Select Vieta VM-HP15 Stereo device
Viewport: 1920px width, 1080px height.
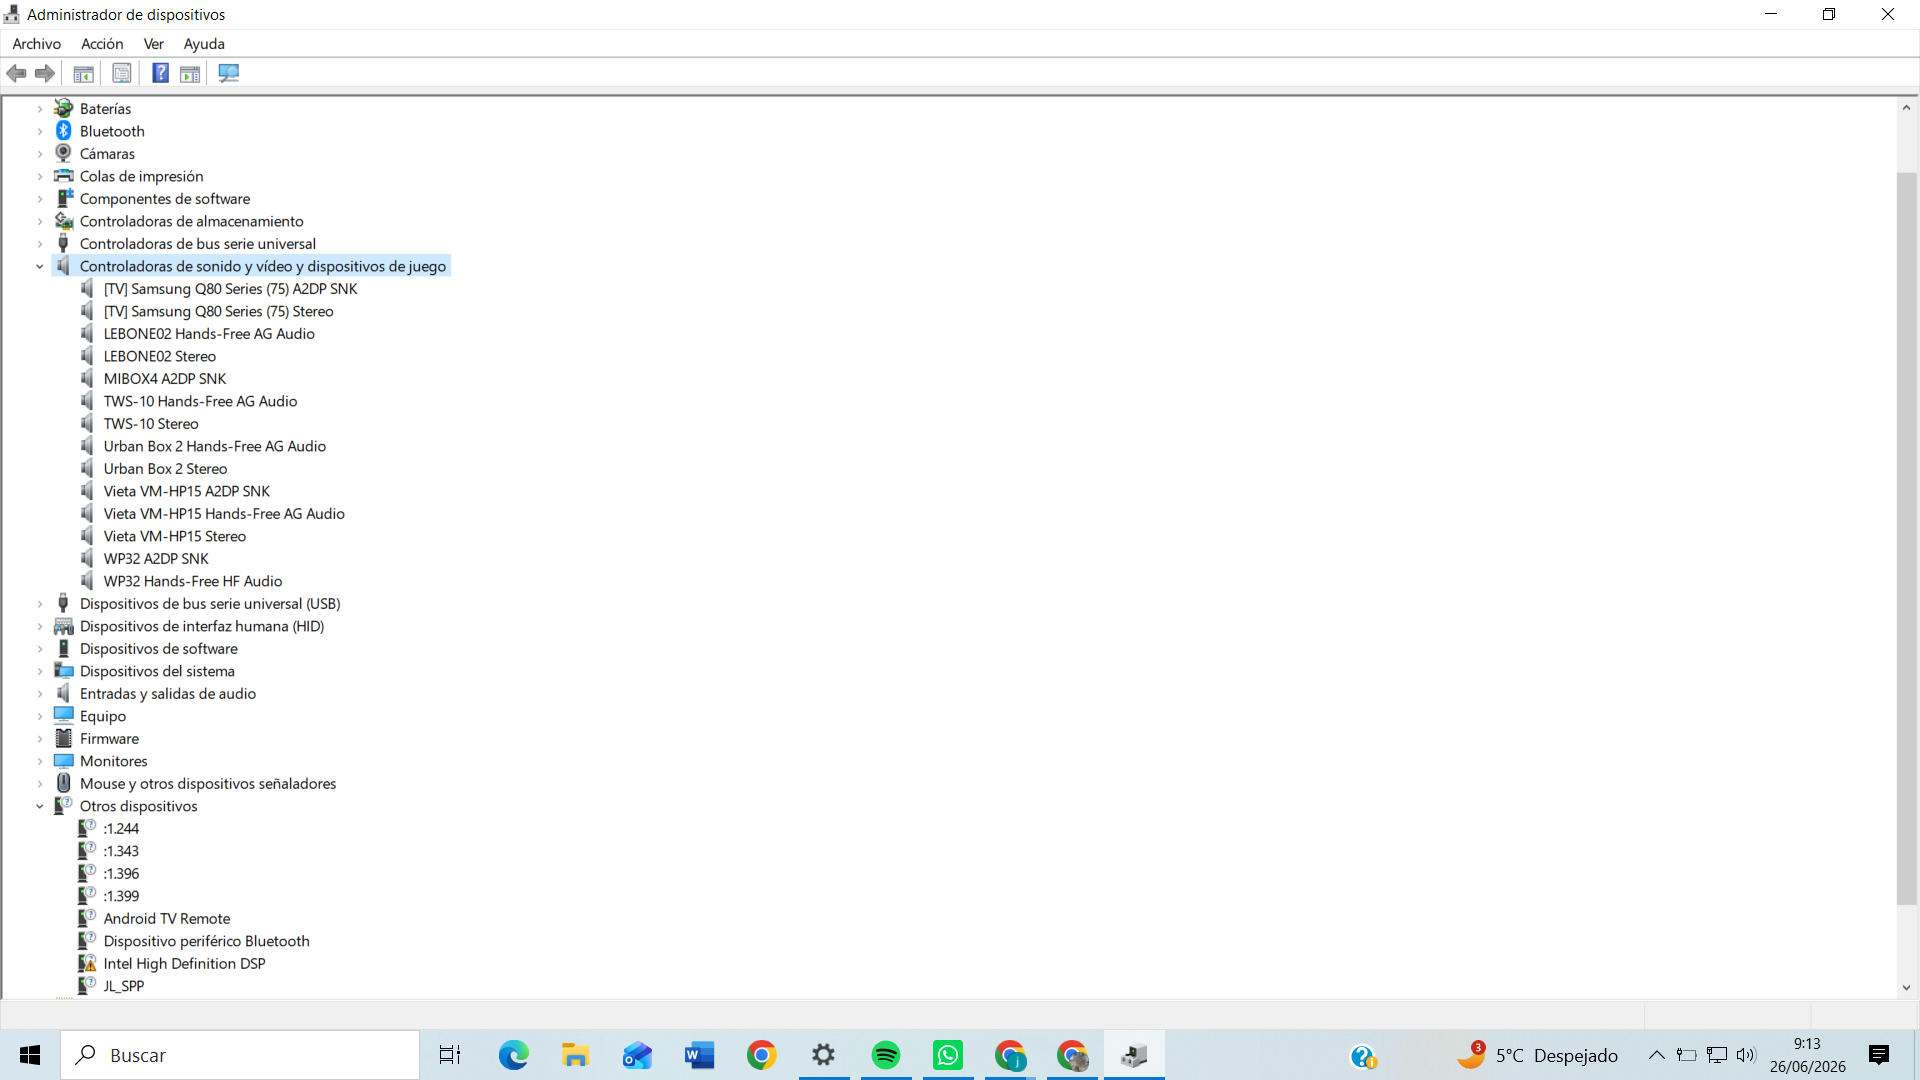(175, 536)
